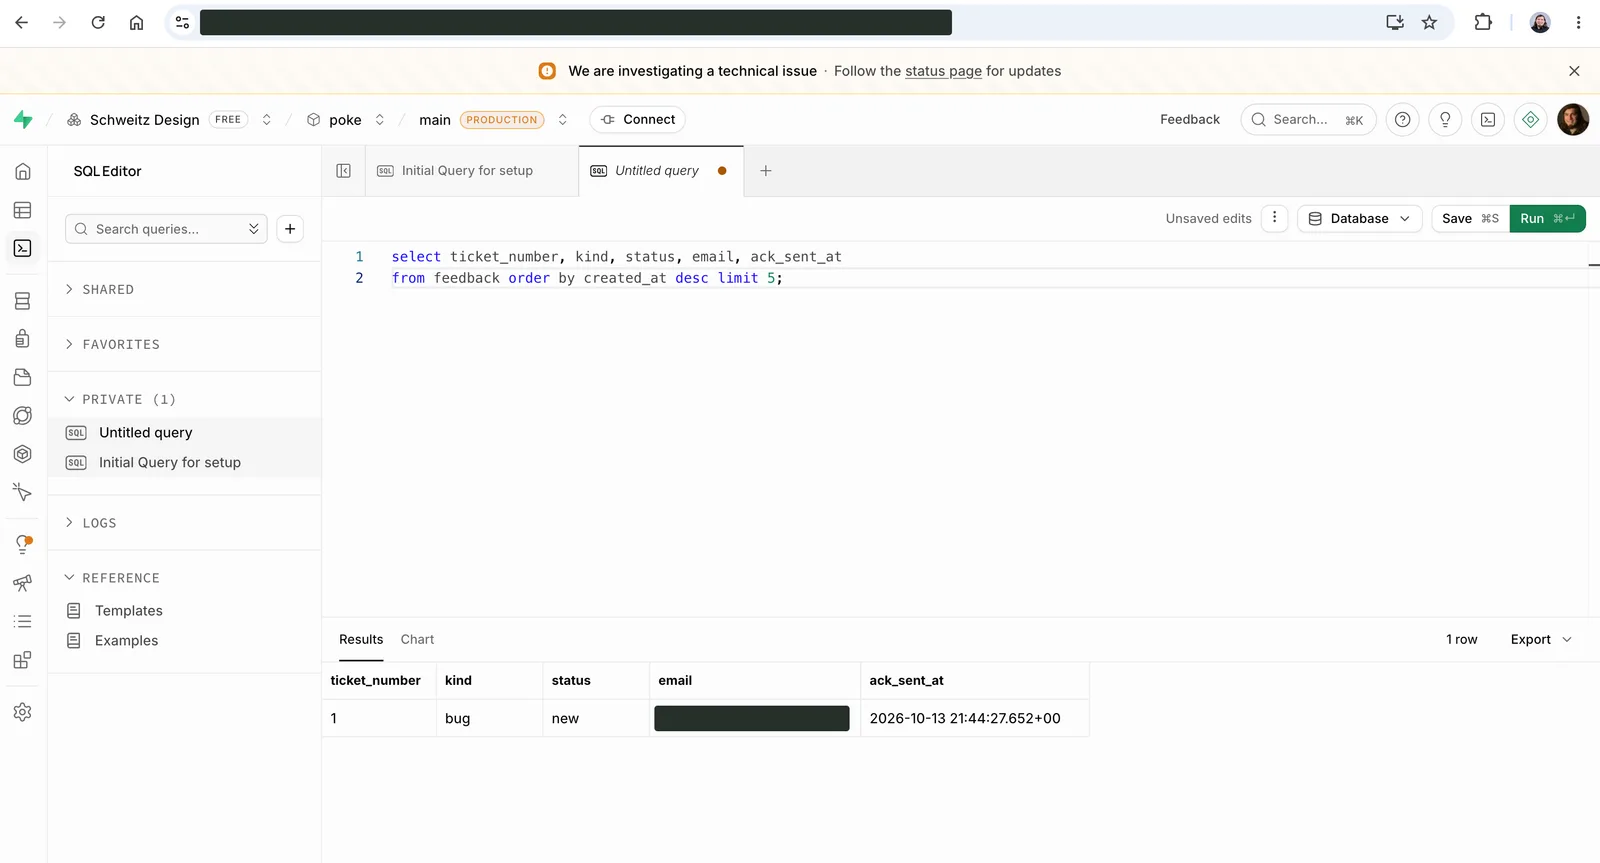Open the AI assistant diamond icon

pos(1530,120)
